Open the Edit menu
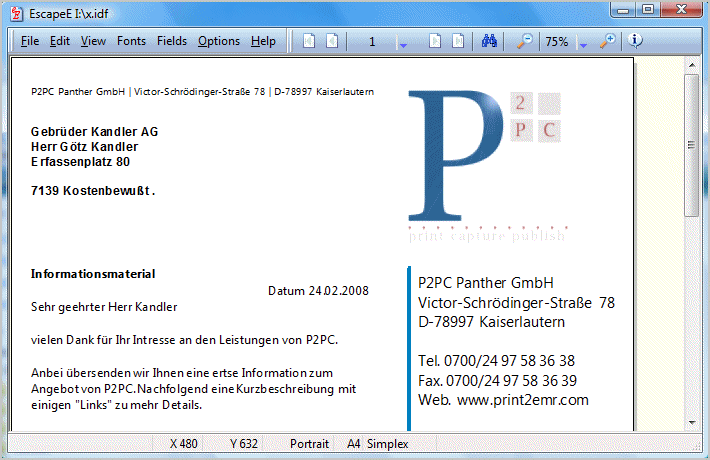This screenshot has height=460, width=710. tap(60, 41)
